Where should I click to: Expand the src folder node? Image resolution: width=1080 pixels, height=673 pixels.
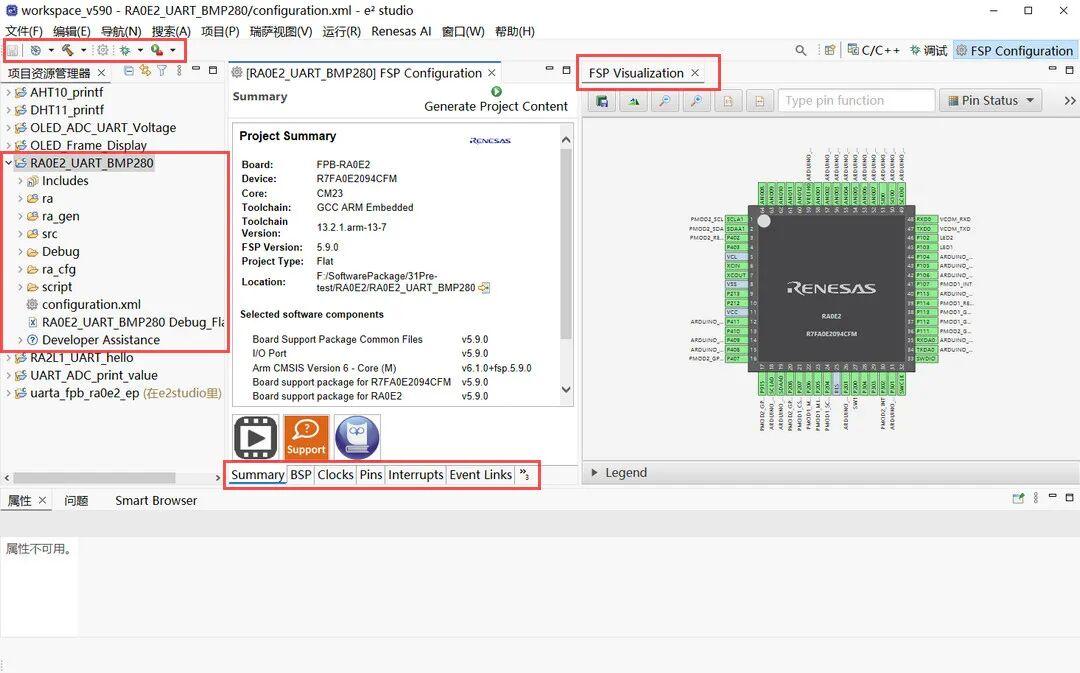click(20, 234)
